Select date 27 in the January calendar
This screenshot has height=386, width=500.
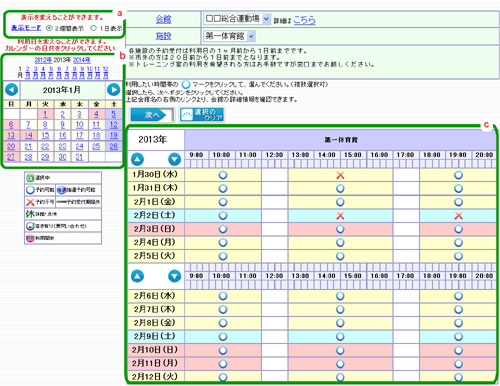tap(11, 157)
